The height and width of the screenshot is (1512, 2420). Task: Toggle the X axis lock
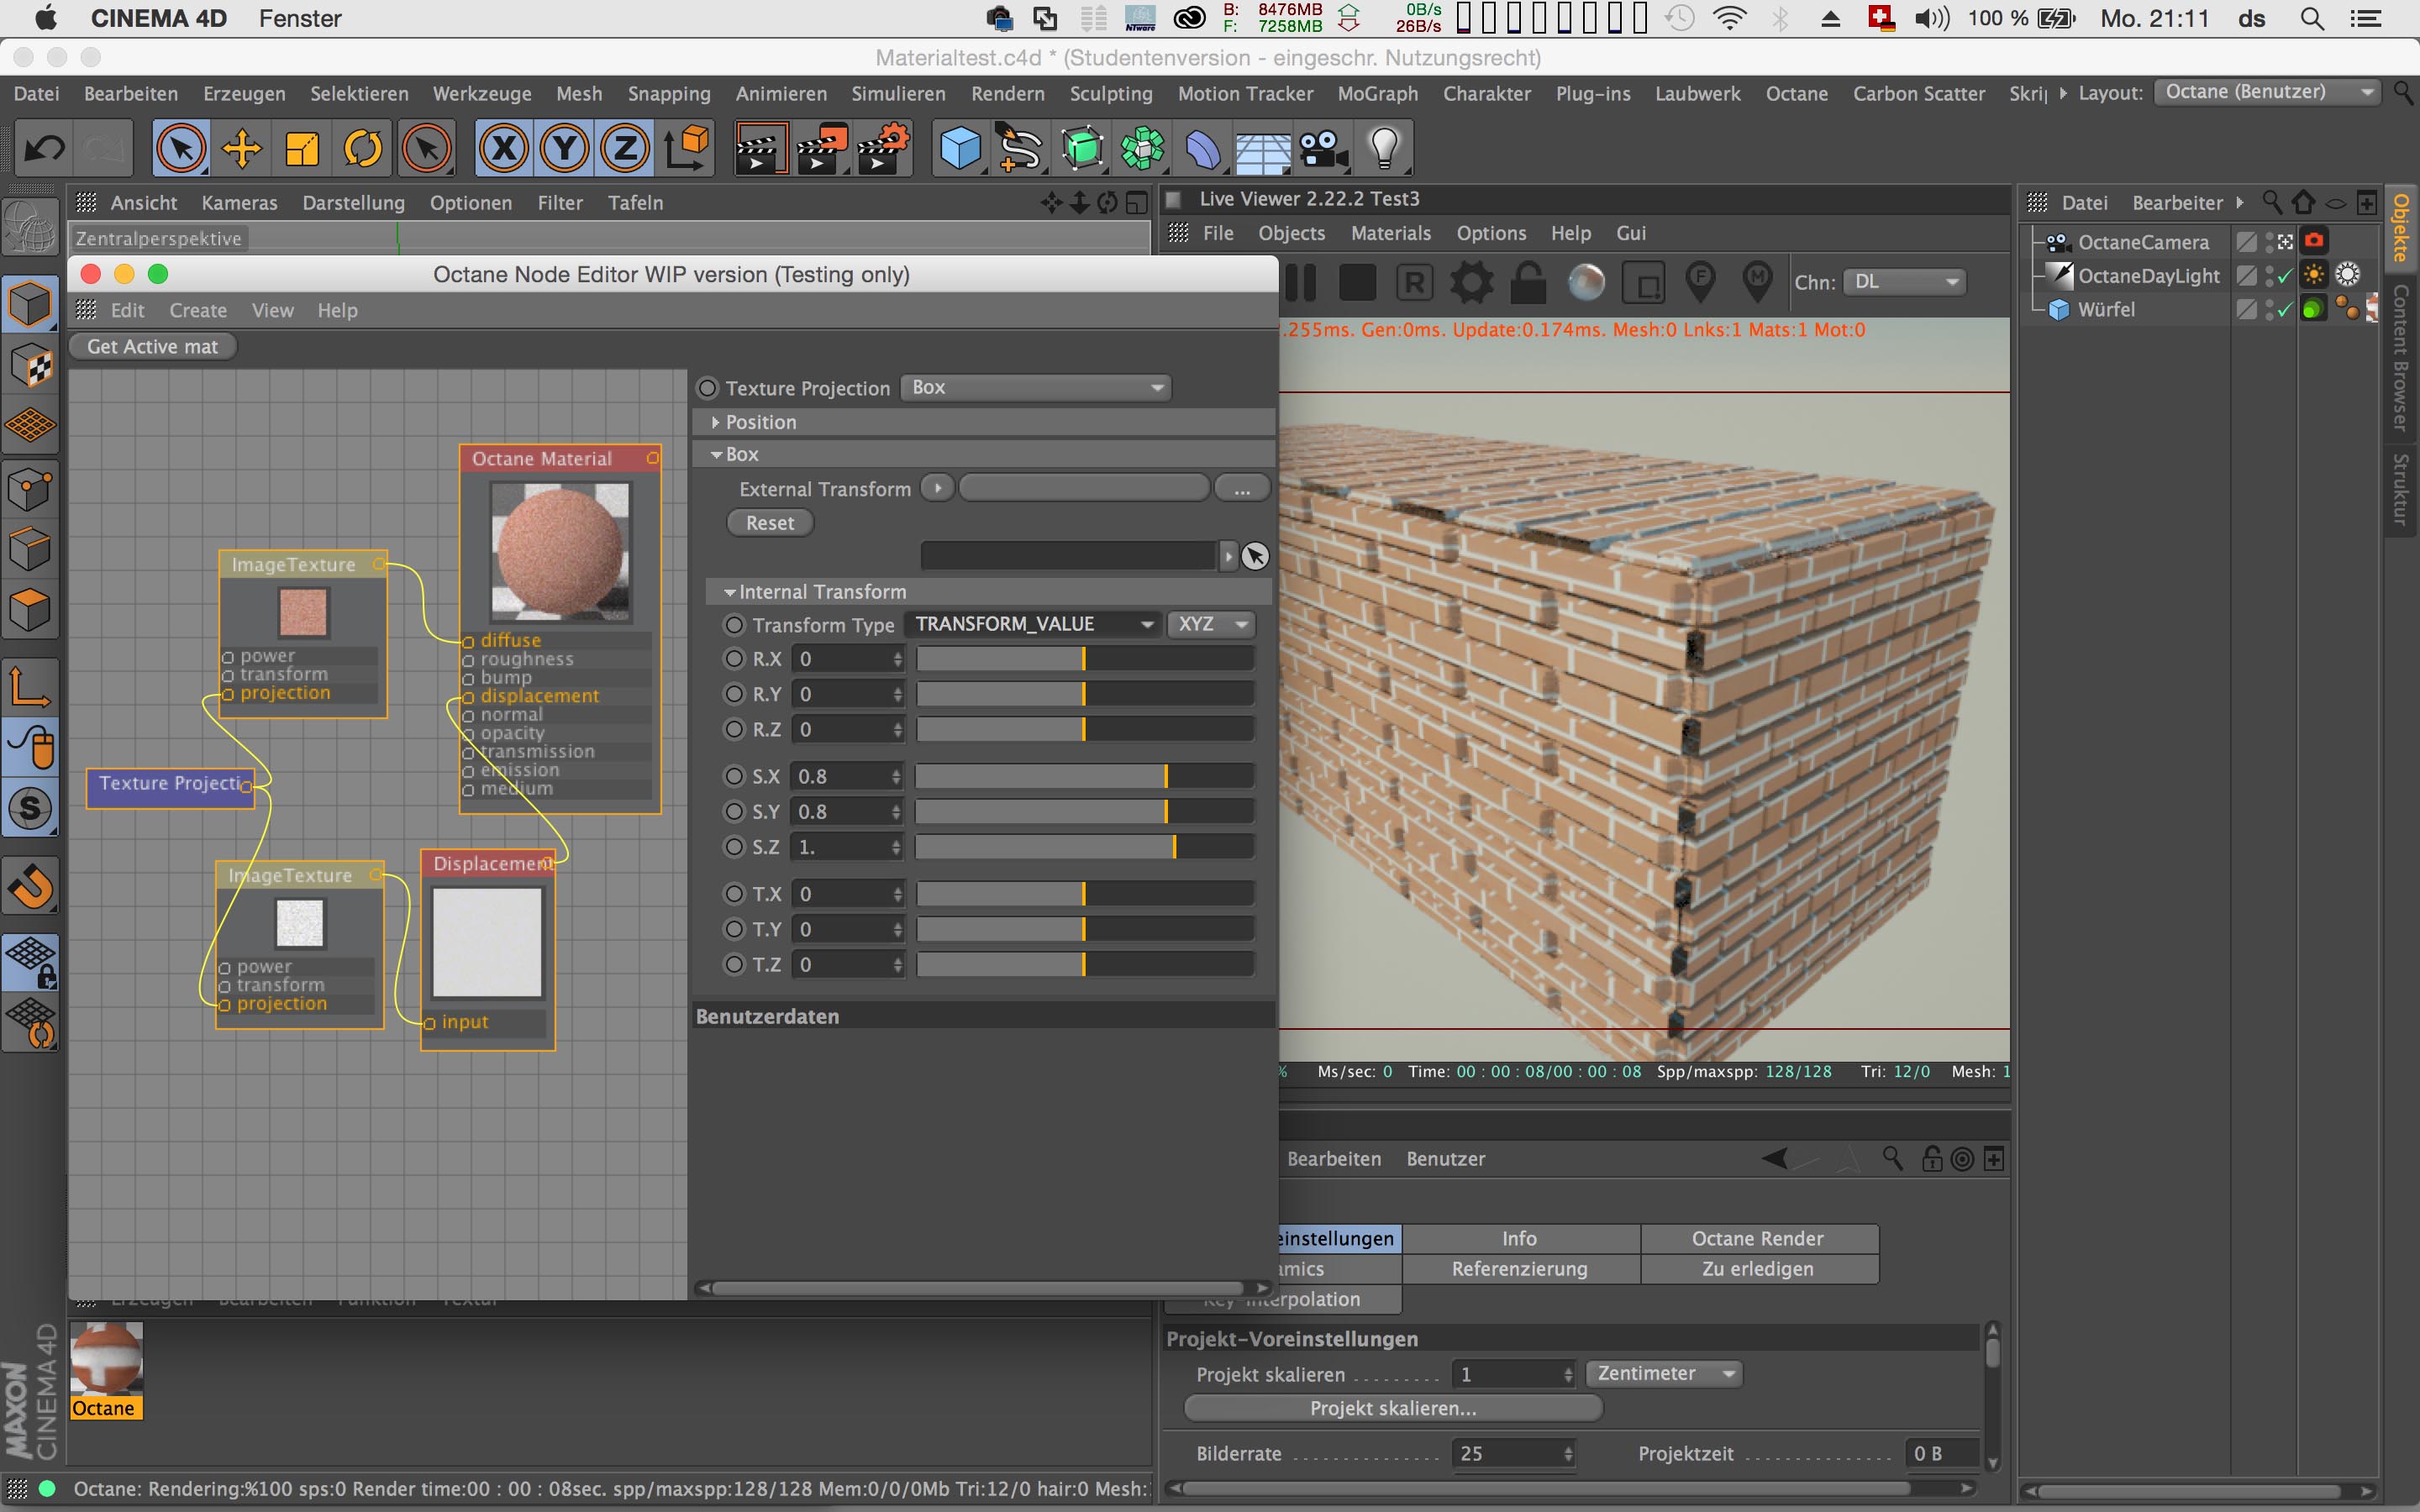coord(504,149)
